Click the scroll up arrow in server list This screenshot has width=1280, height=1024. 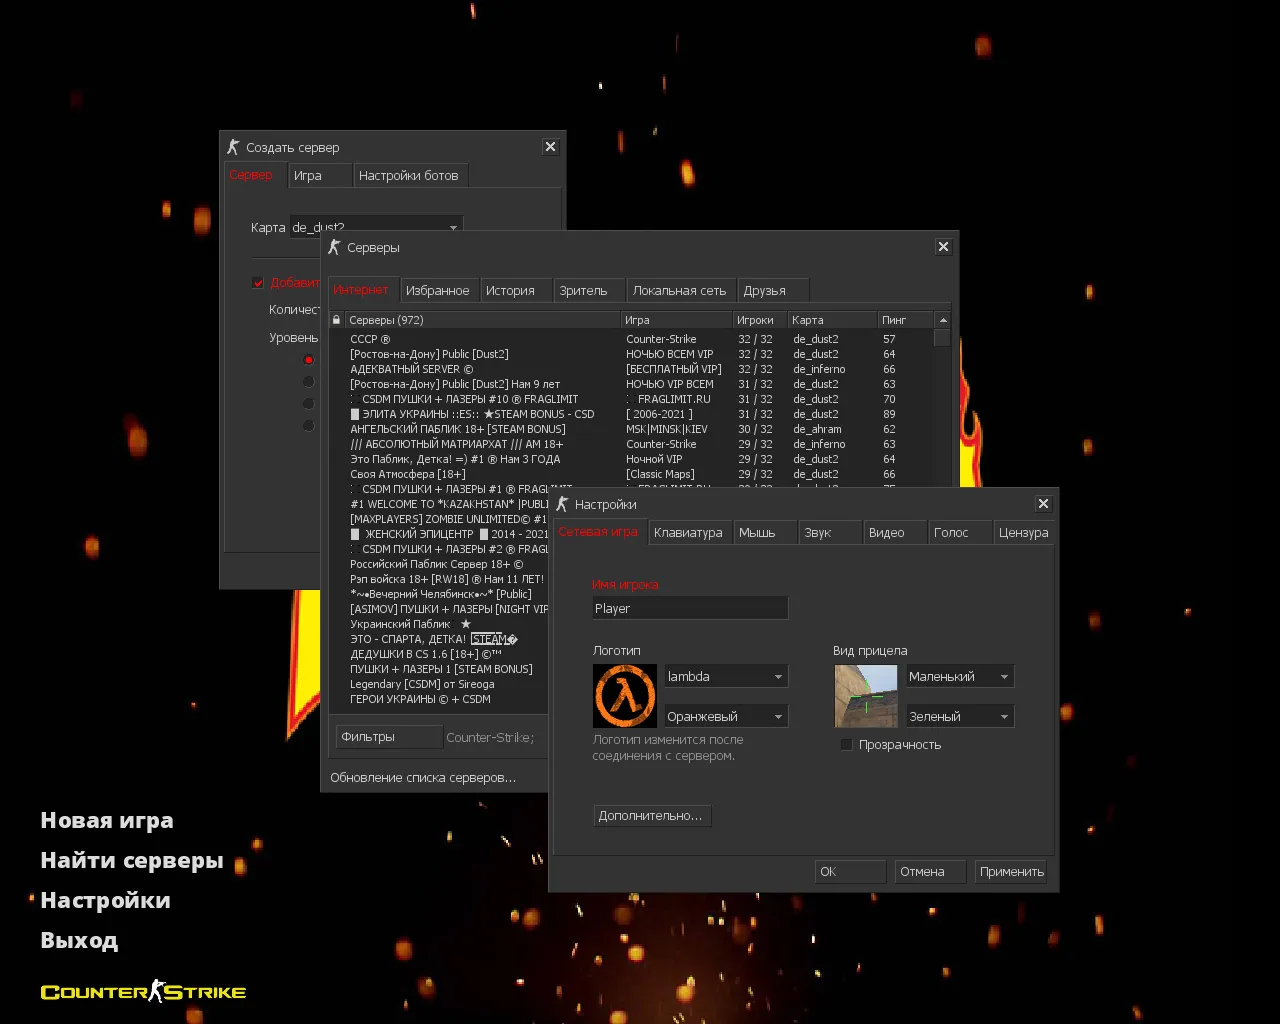(x=942, y=320)
